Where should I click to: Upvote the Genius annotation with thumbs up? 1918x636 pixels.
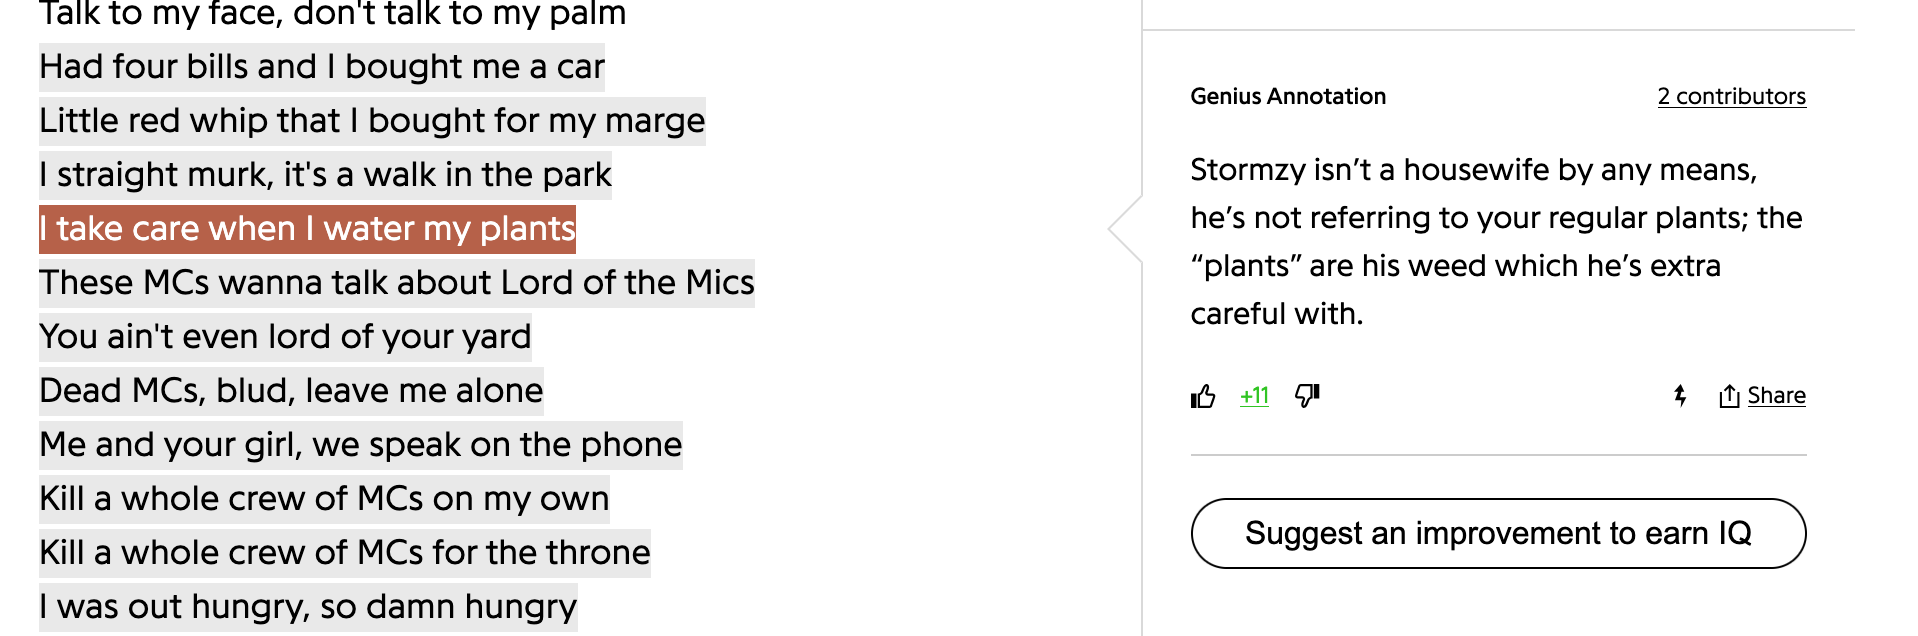coord(1203,396)
